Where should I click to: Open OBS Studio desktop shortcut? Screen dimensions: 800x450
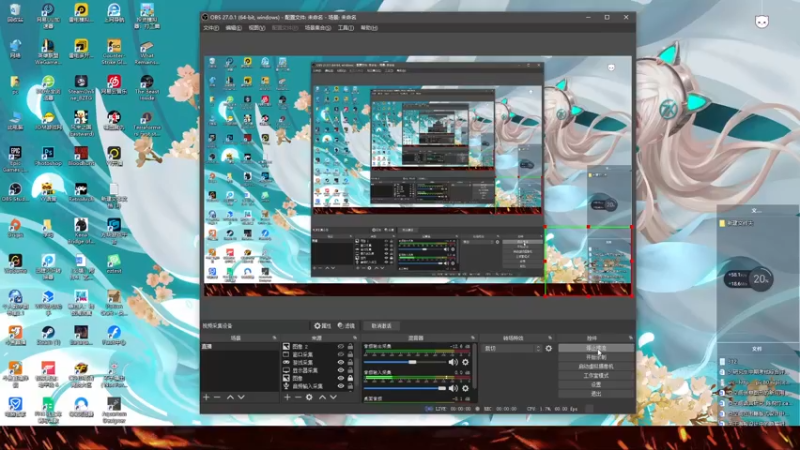click(15, 192)
